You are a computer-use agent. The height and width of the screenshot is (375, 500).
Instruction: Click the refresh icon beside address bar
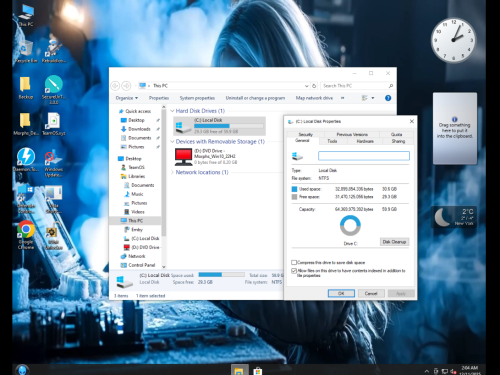tap(314, 86)
